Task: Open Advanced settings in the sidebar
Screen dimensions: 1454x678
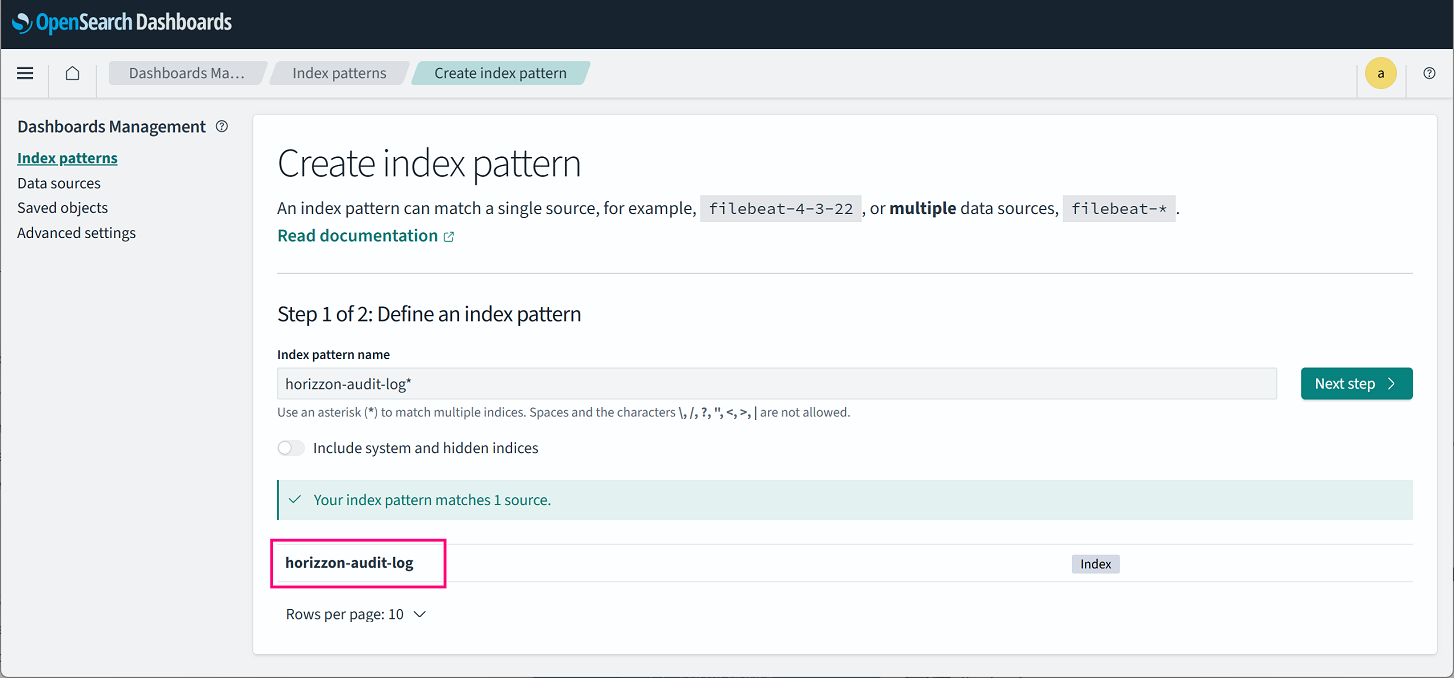Action: point(76,233)
